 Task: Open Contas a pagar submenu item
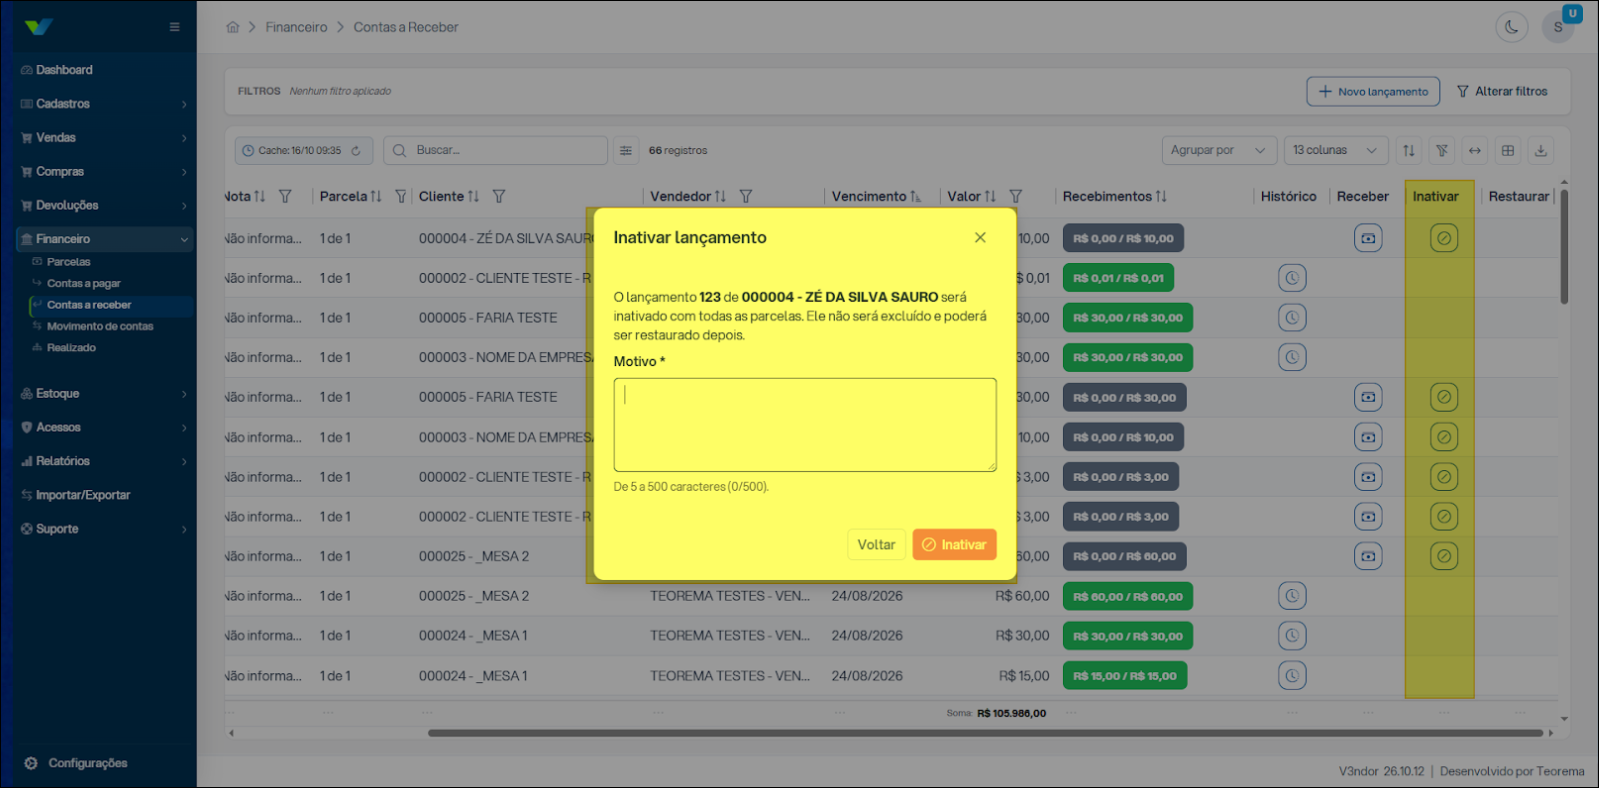[x=83, y=284]
